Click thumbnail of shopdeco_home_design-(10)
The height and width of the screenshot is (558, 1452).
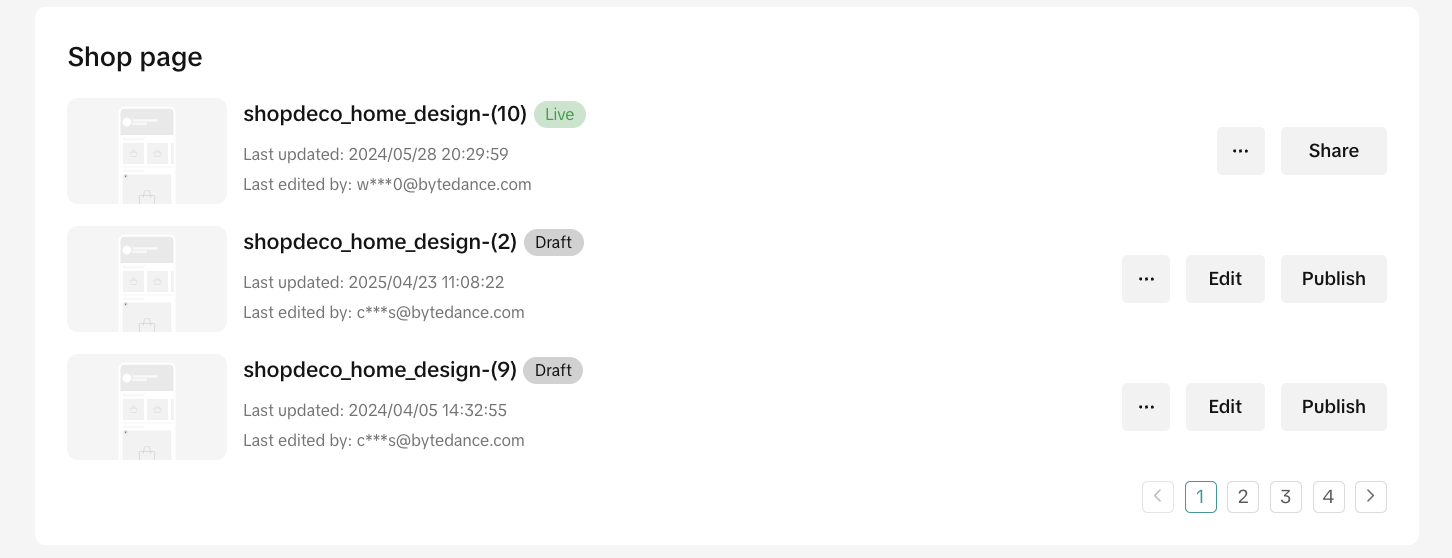[147, 151]
